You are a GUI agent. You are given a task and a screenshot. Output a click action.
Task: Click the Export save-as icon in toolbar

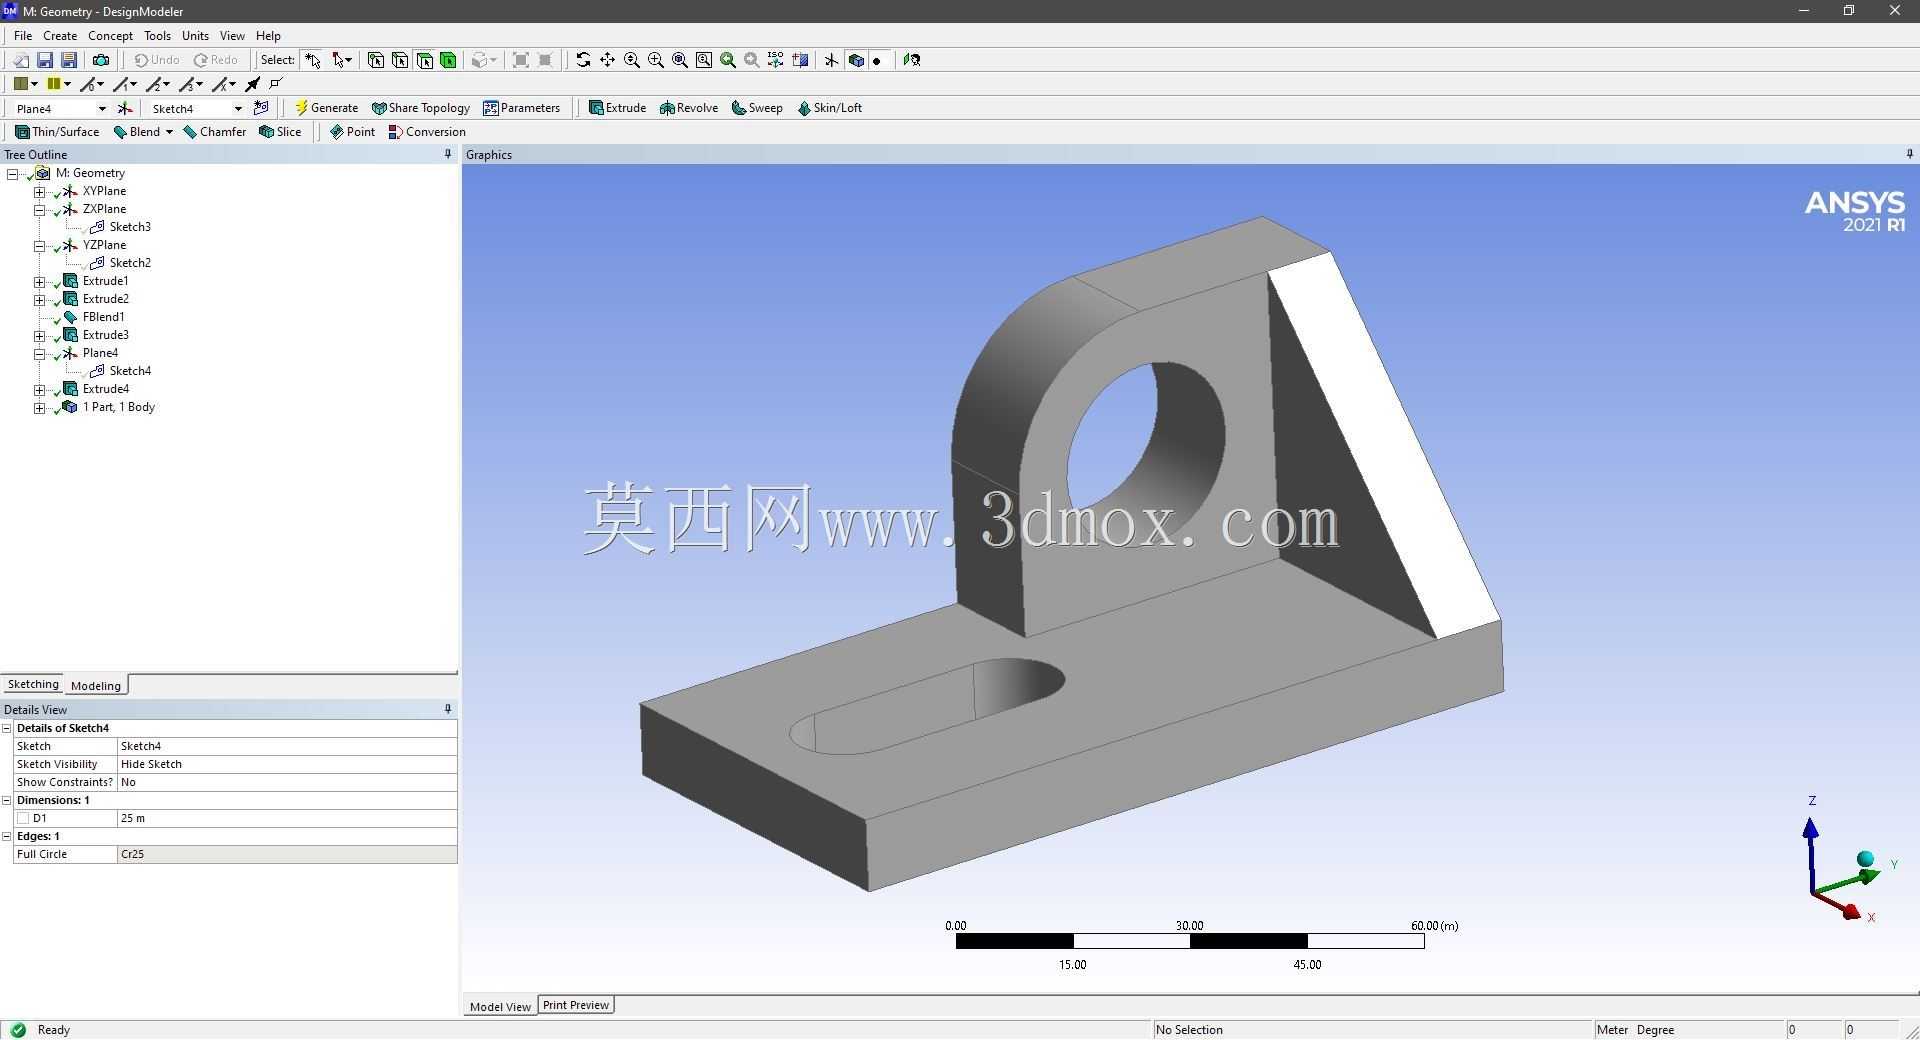coord(69,60)
